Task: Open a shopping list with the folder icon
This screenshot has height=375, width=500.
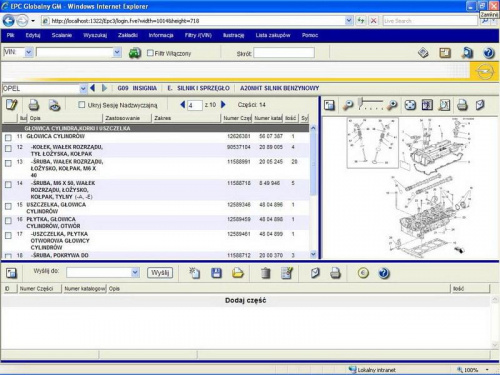Action: tap(238, 273)
